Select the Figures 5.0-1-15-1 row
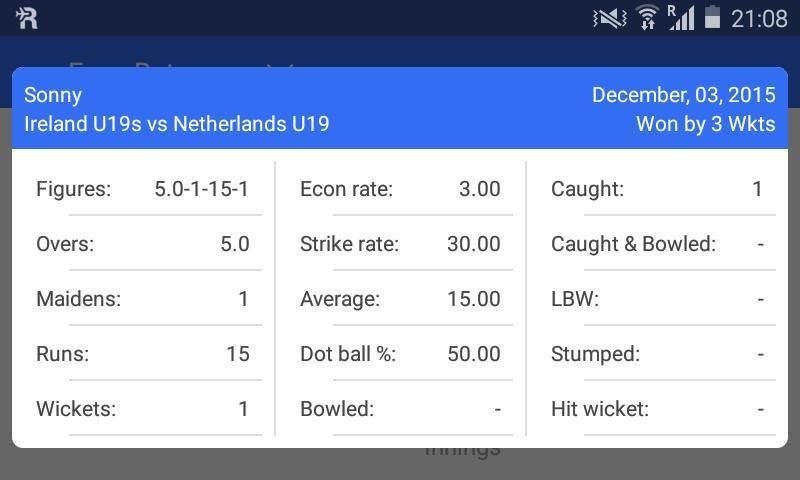Image resolution: width=800 pixels, height=480 pixels. coord(143,189)
